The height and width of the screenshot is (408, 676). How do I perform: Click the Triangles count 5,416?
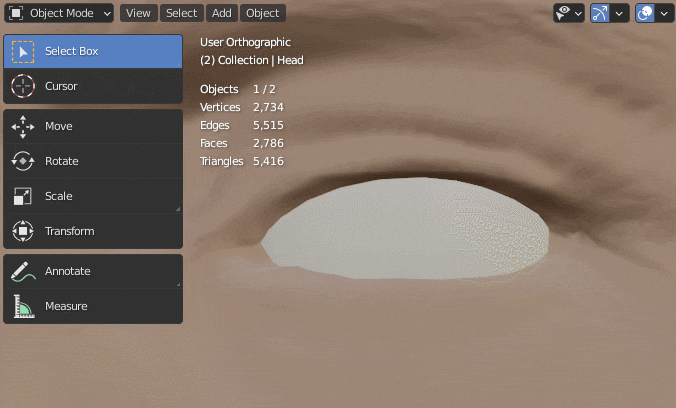click(268, 161)
